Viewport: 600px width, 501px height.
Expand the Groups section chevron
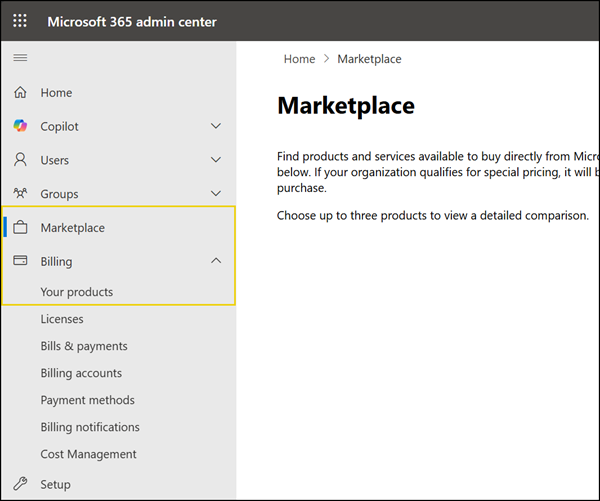click(216, 194)
